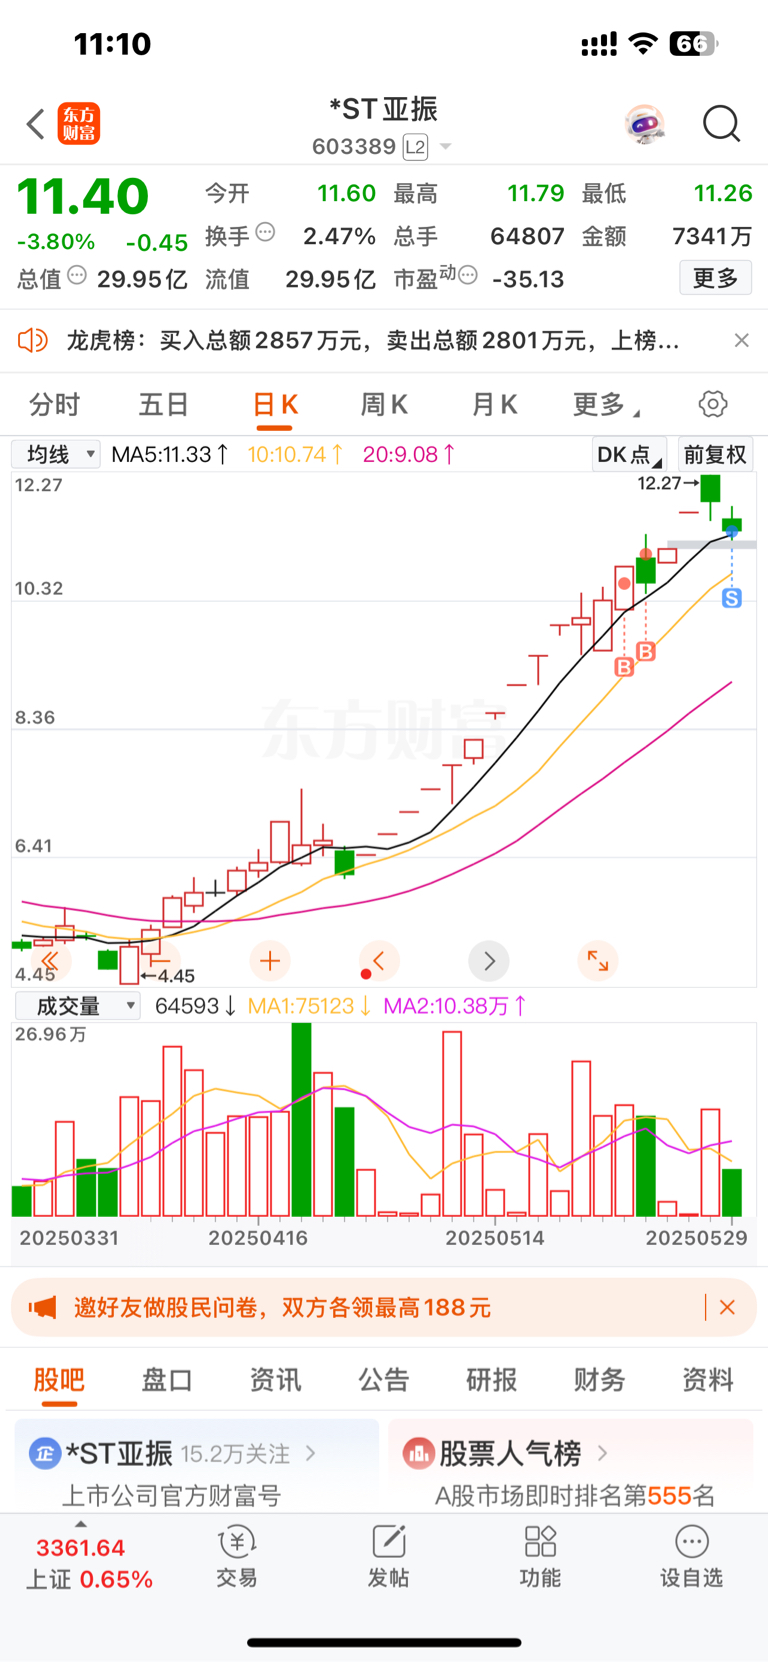
Task: Tap the speaker icon on 龙虎榜 notice
Action: [x=33, y=341]
